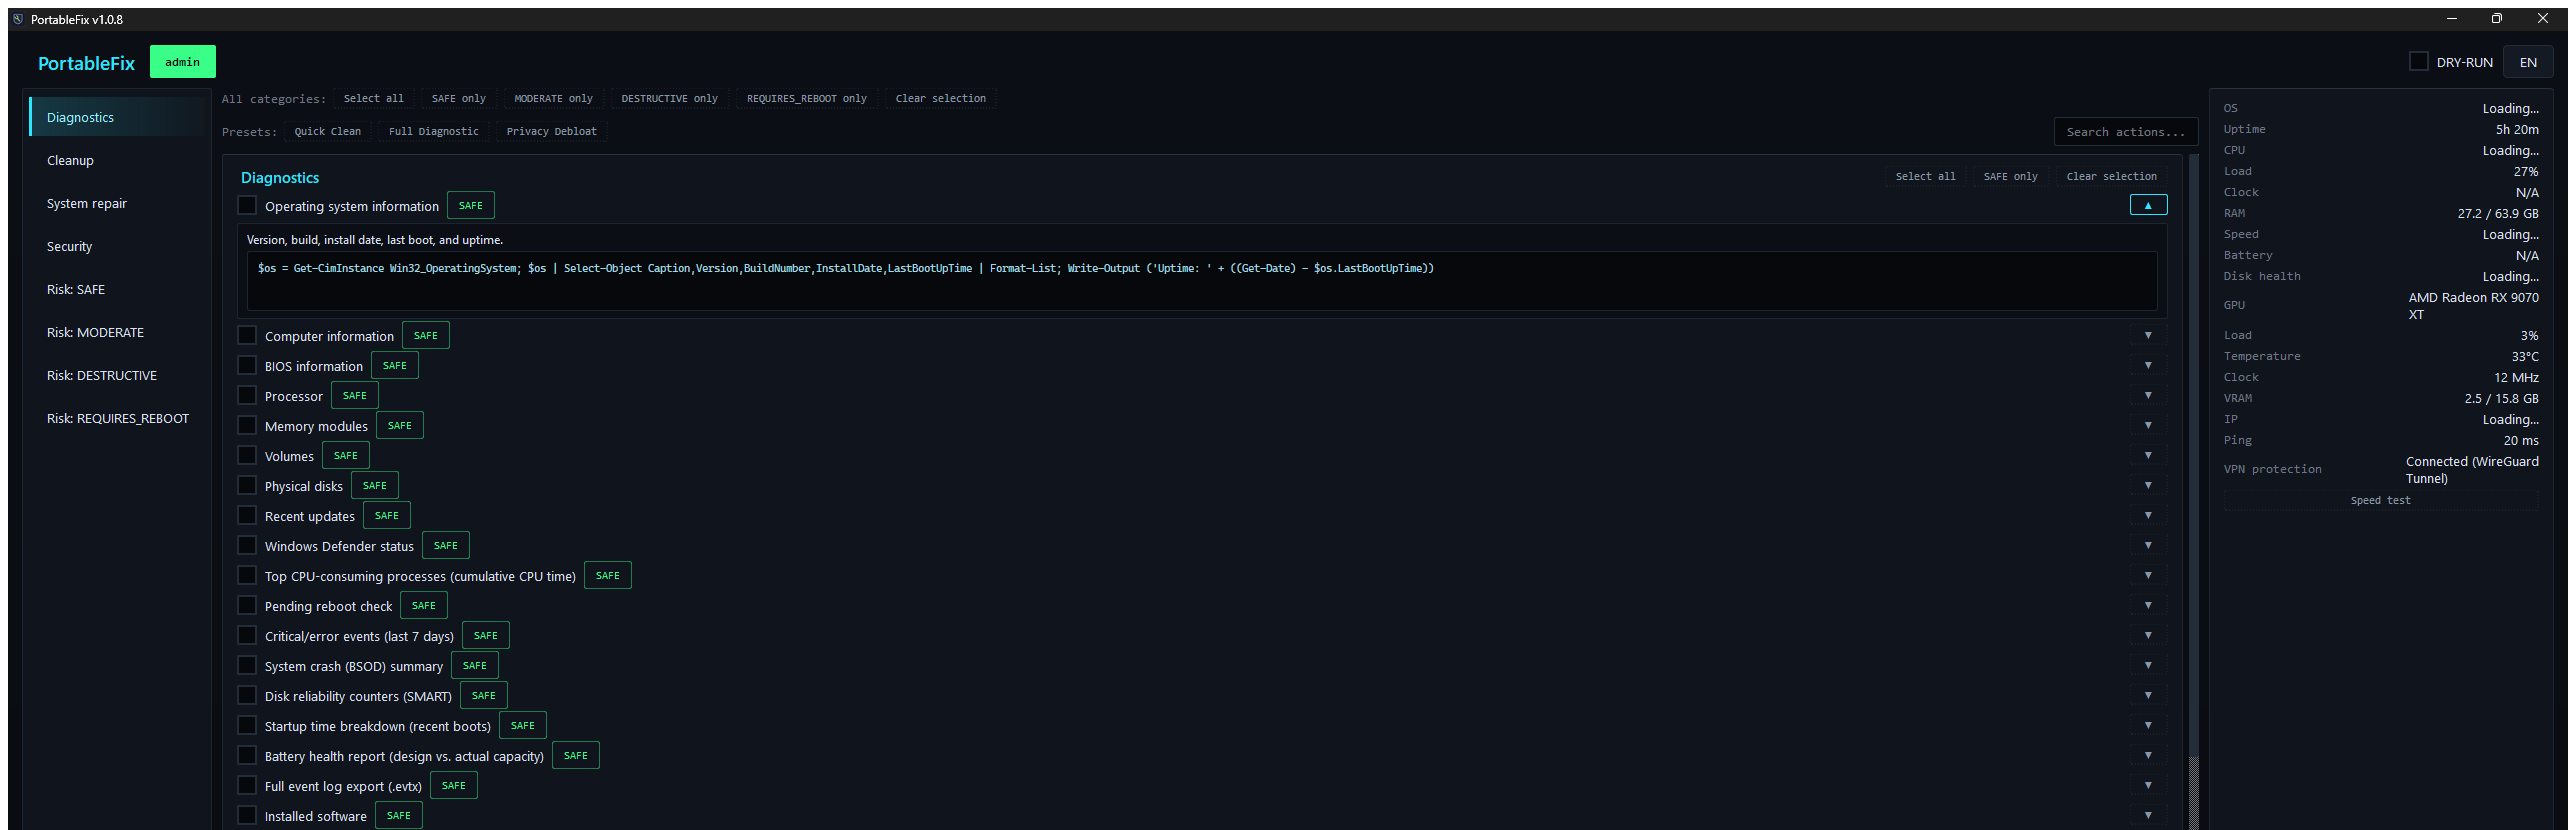Click the EN language button
The width and height of the screenshot is (2576, 830).
point(2528,62)
